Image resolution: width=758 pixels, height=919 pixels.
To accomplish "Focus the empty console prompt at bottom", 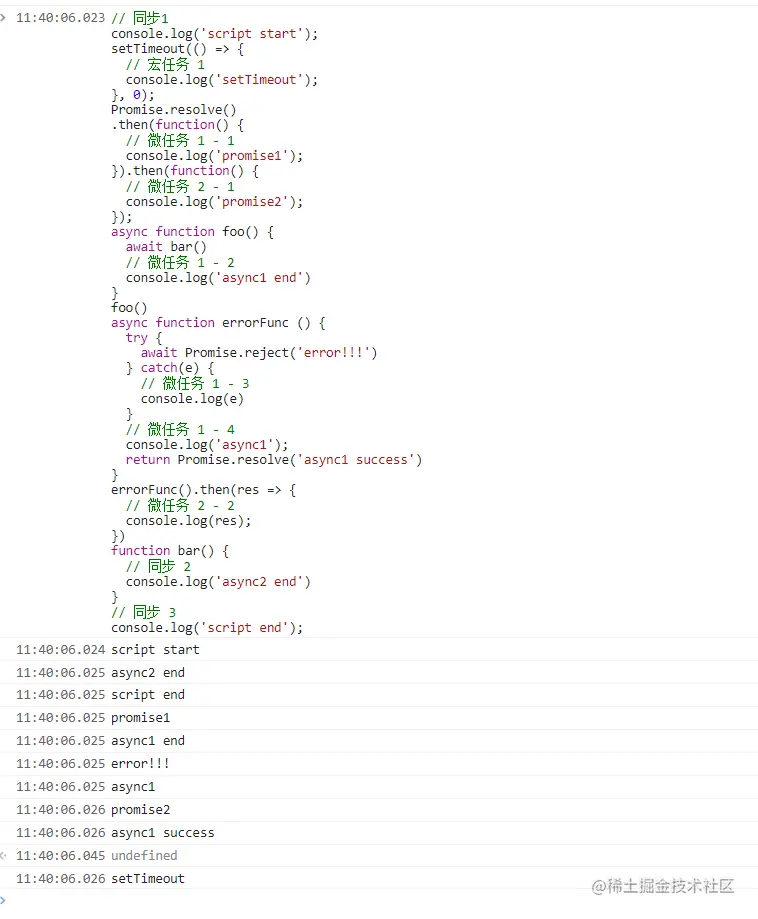I will coord(379,900).
